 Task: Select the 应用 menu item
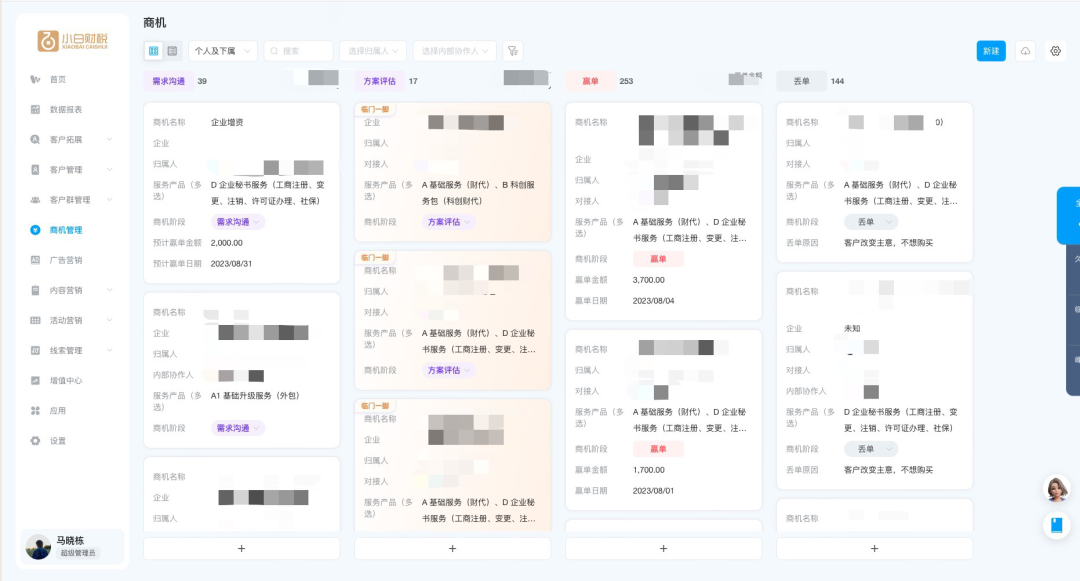pyautogui.click(x=56, y=410)
